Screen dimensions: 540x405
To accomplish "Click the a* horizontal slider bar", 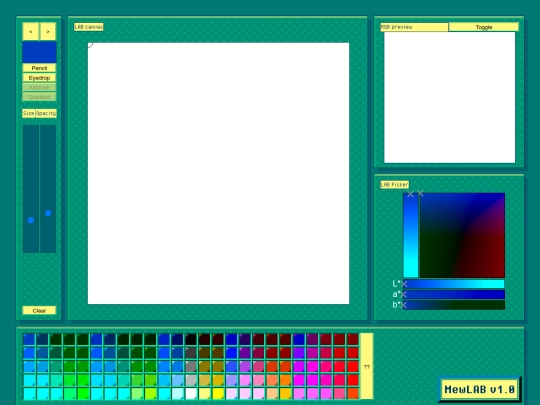I will (454, 294).
